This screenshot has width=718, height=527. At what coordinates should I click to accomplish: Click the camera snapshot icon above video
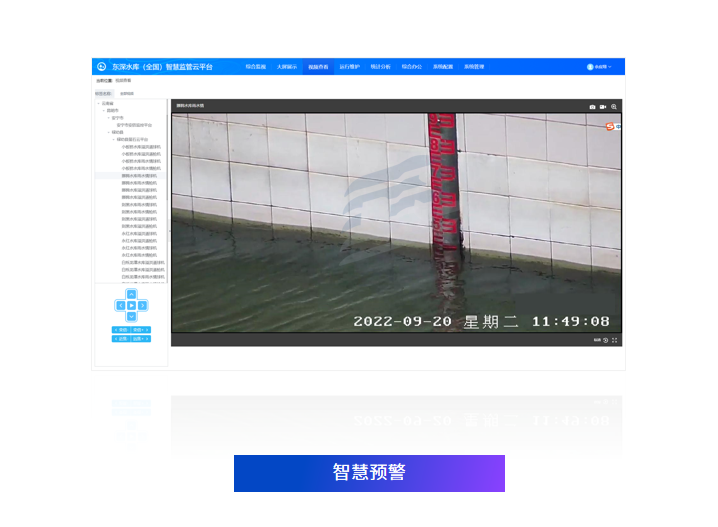[x=592, y=106]
